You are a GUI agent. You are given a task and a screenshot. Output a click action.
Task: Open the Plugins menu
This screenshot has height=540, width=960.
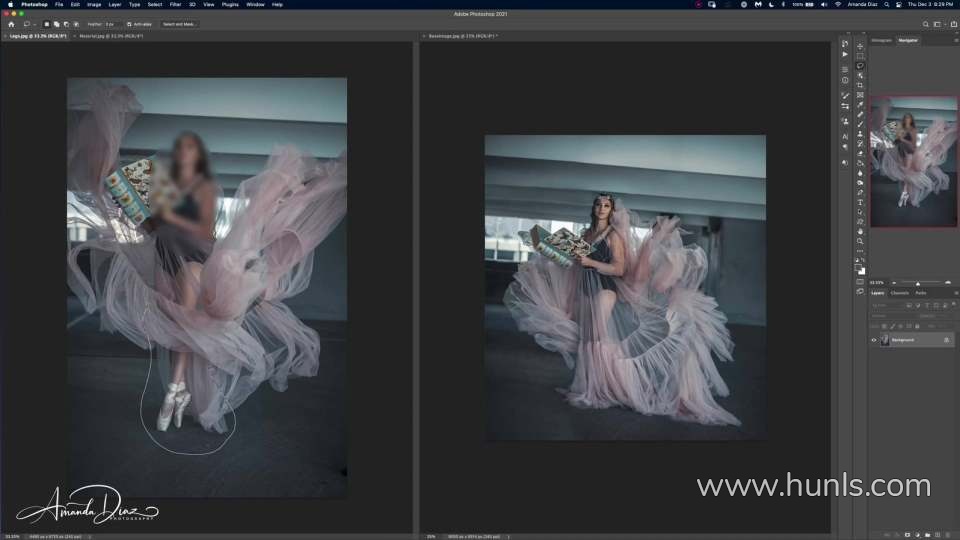coord(230,4)
